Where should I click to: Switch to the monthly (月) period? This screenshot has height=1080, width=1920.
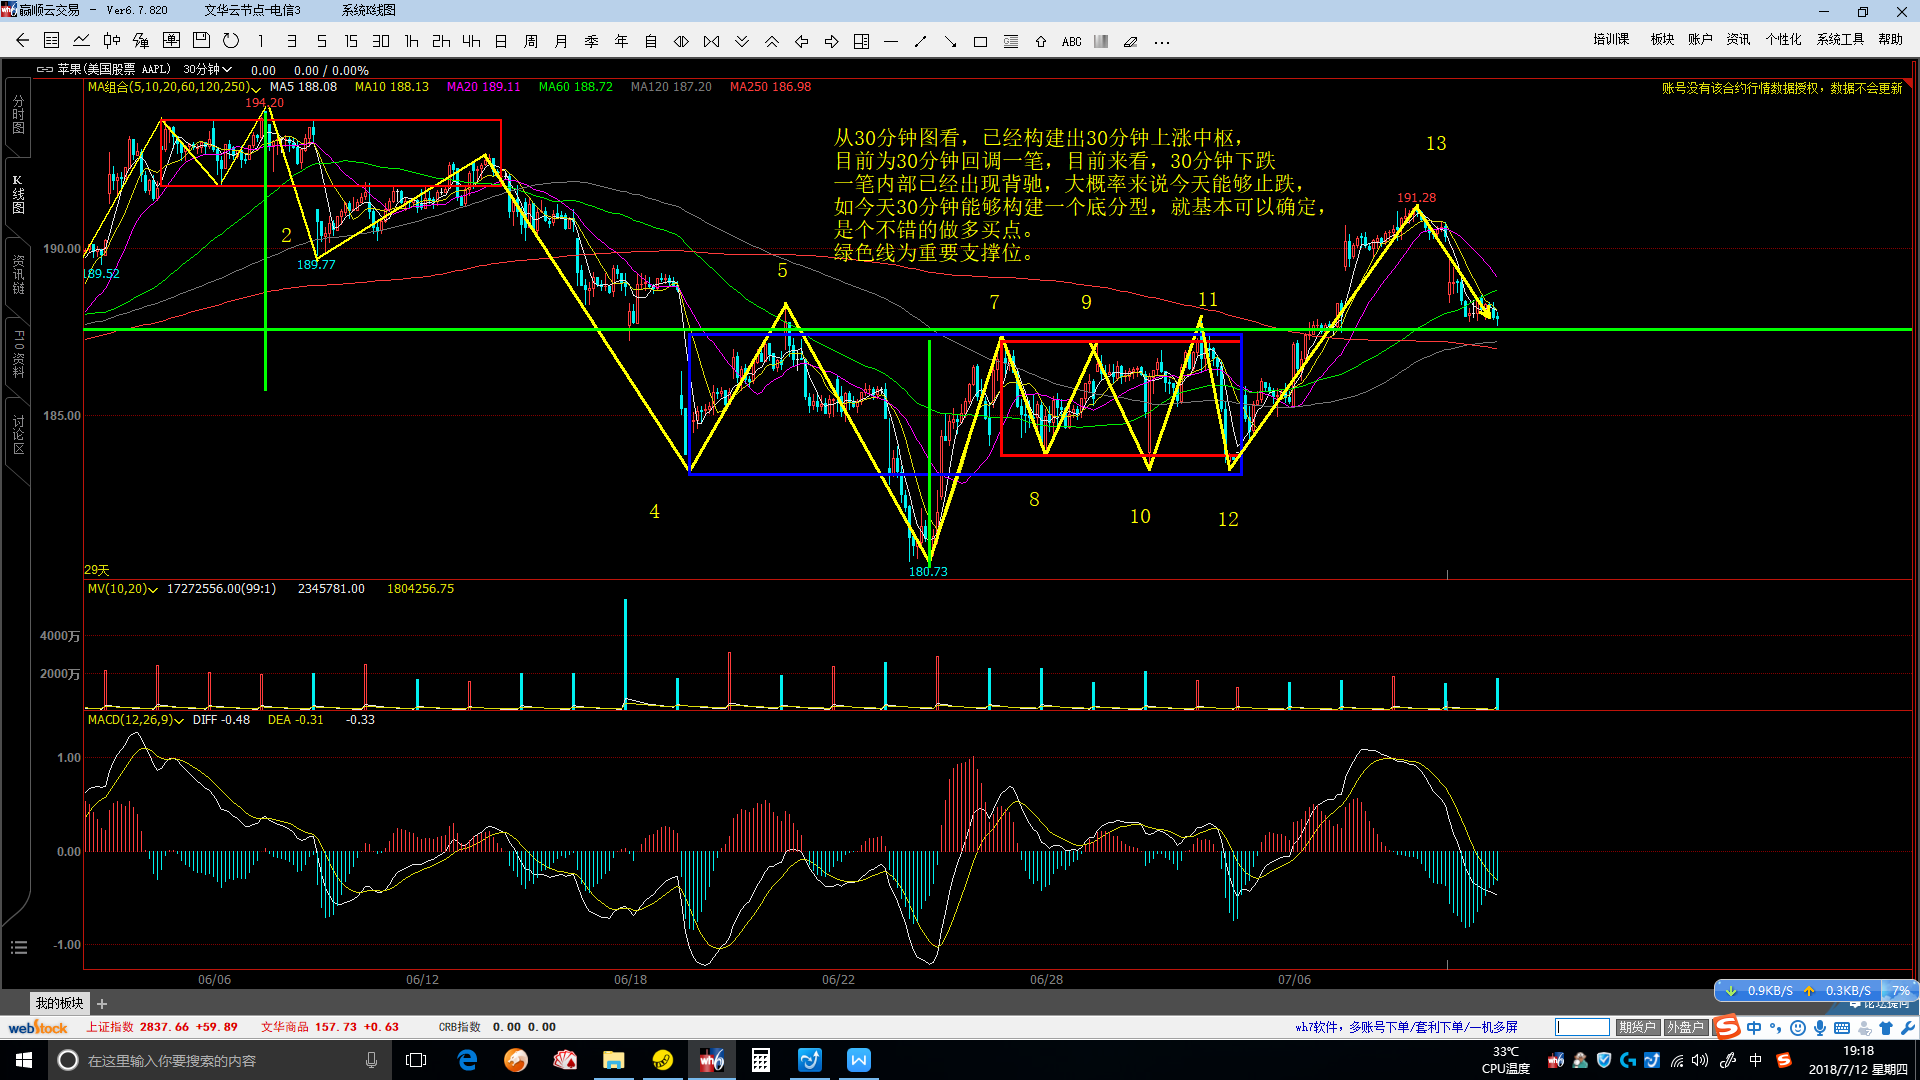[x=561, y=41]
